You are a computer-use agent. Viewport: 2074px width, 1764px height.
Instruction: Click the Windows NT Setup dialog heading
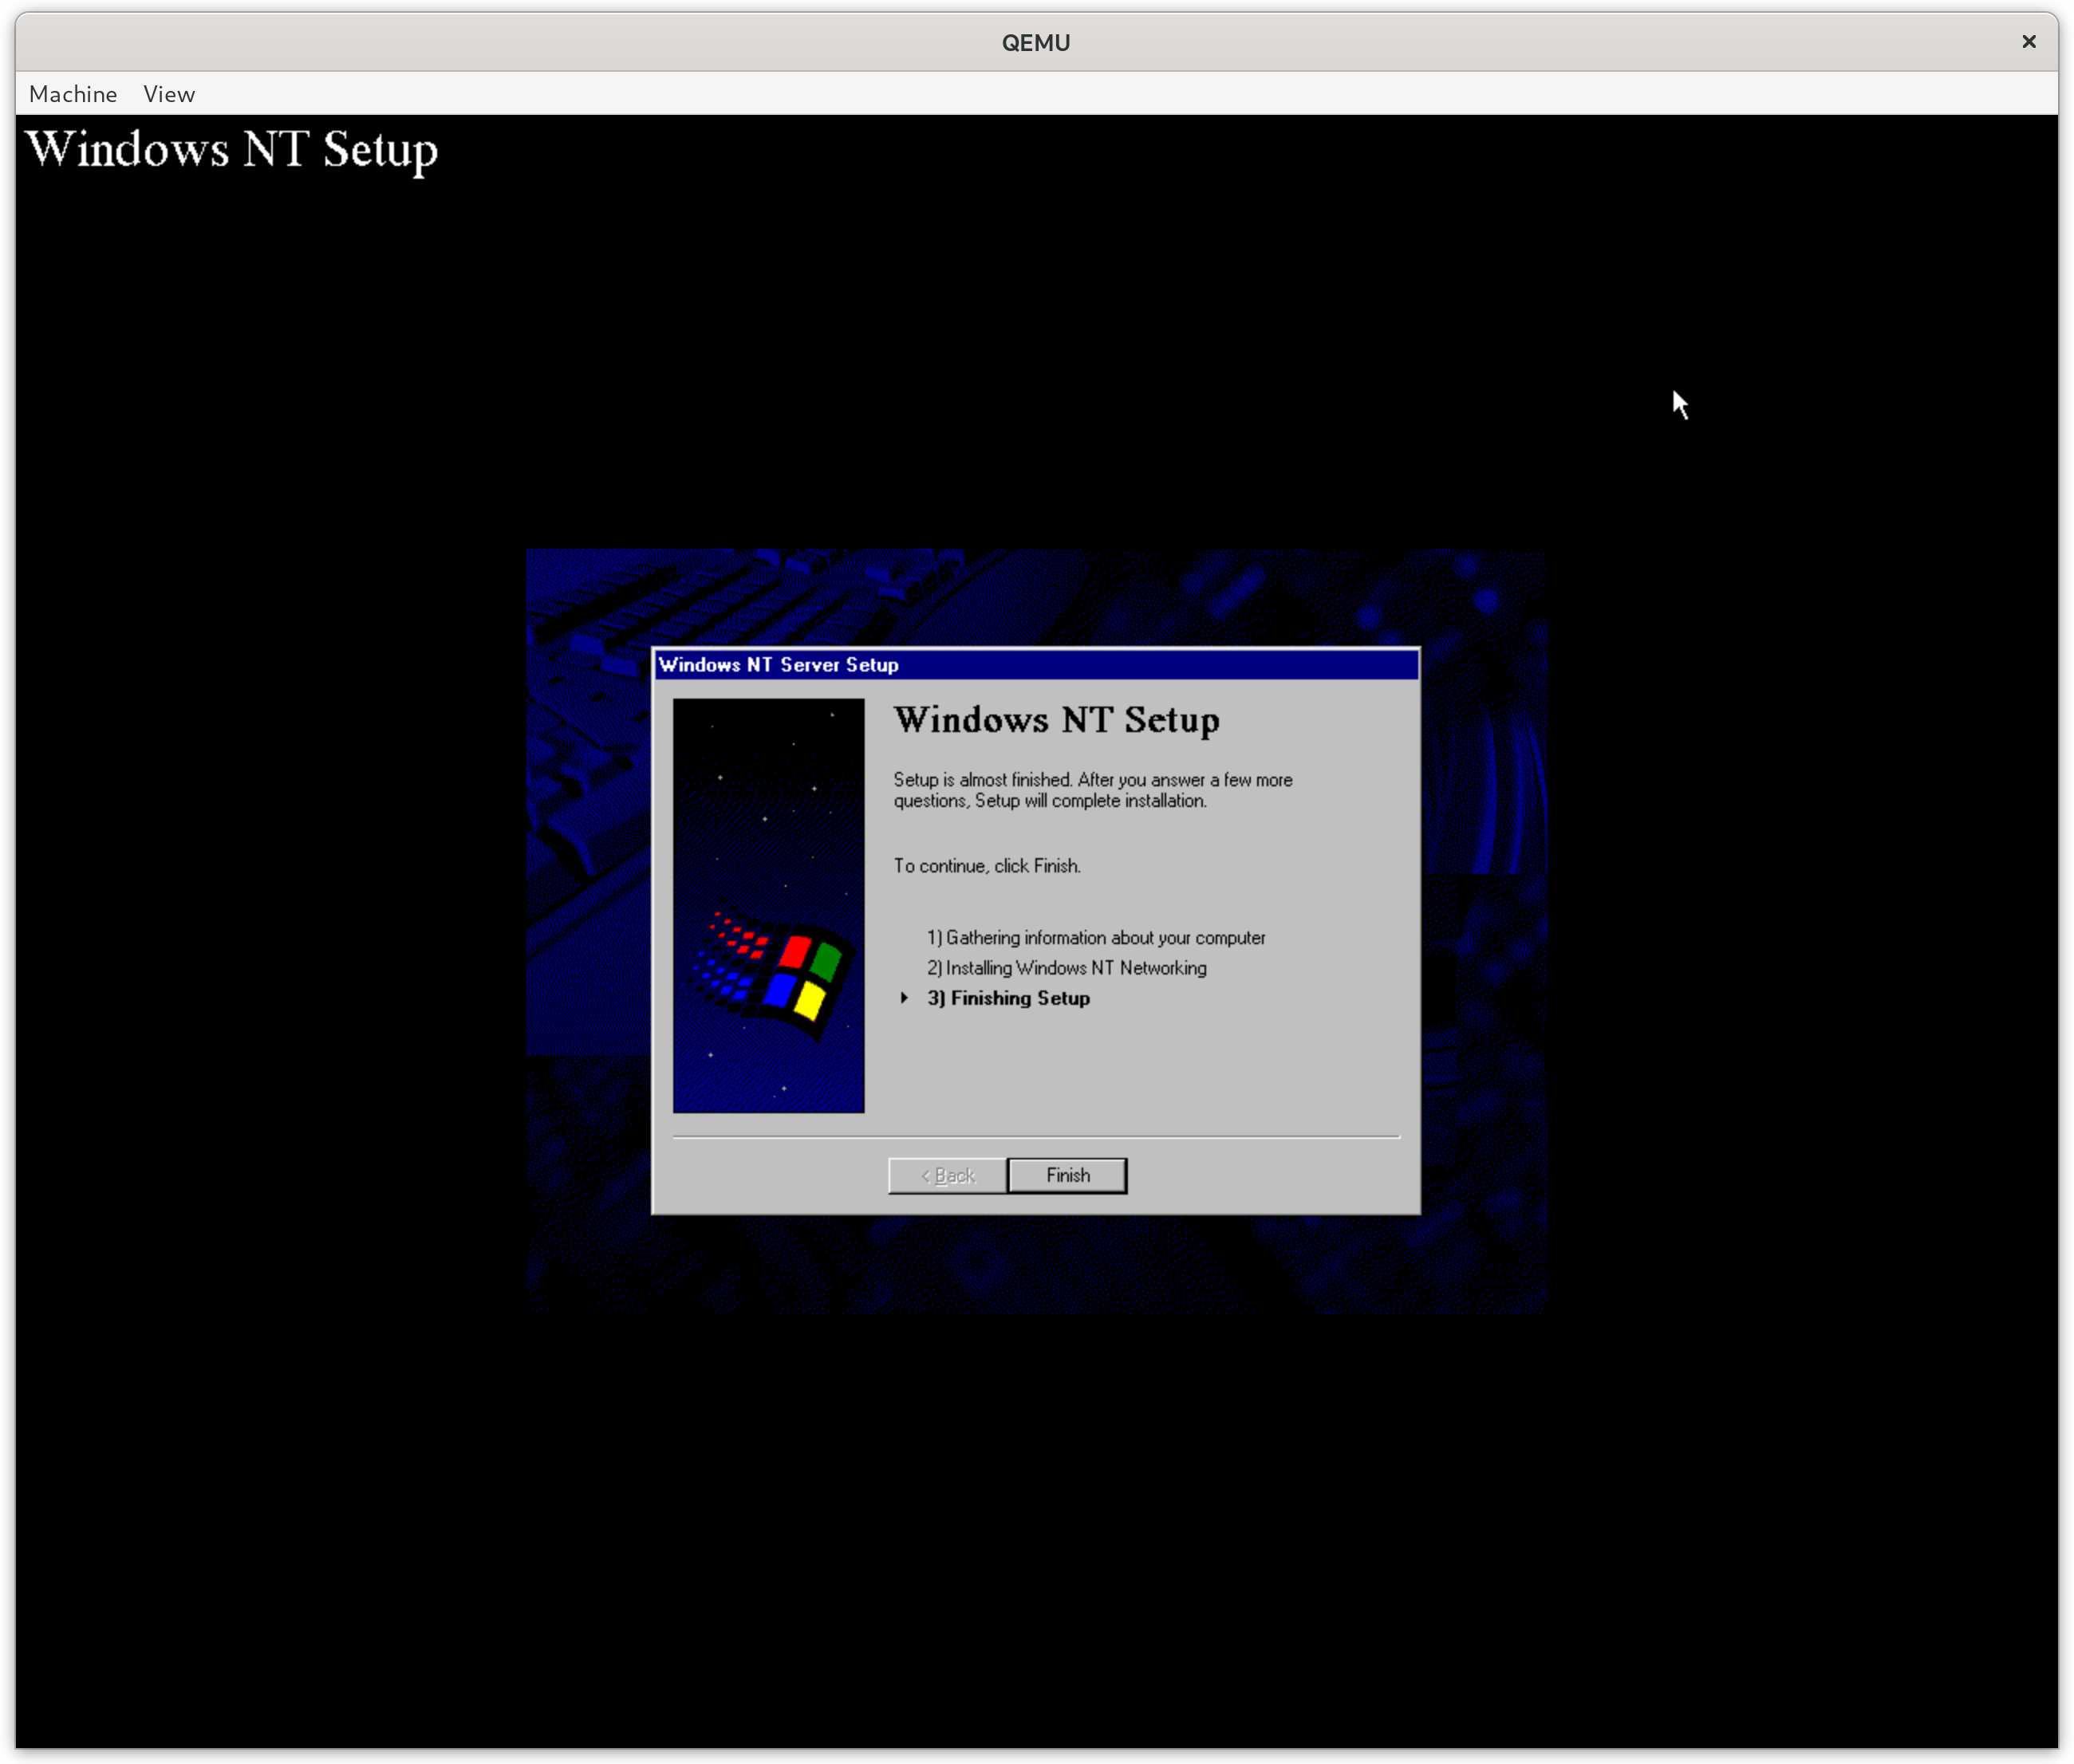[x=1056, y=720]
